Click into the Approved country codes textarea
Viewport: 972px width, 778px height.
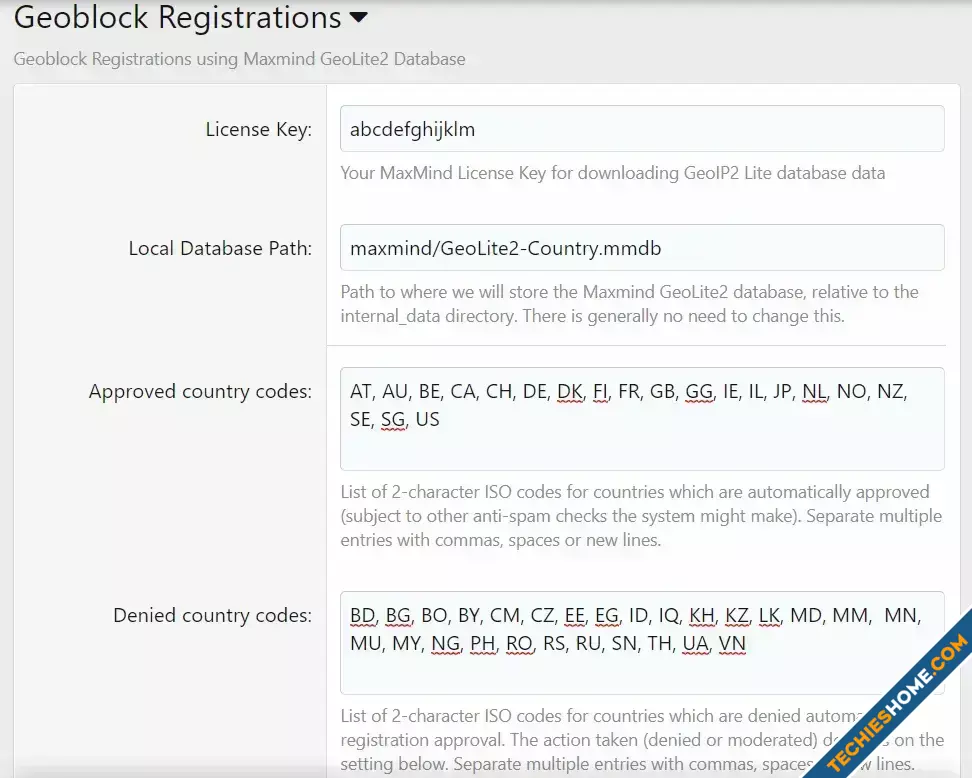[x=642, y=419]
